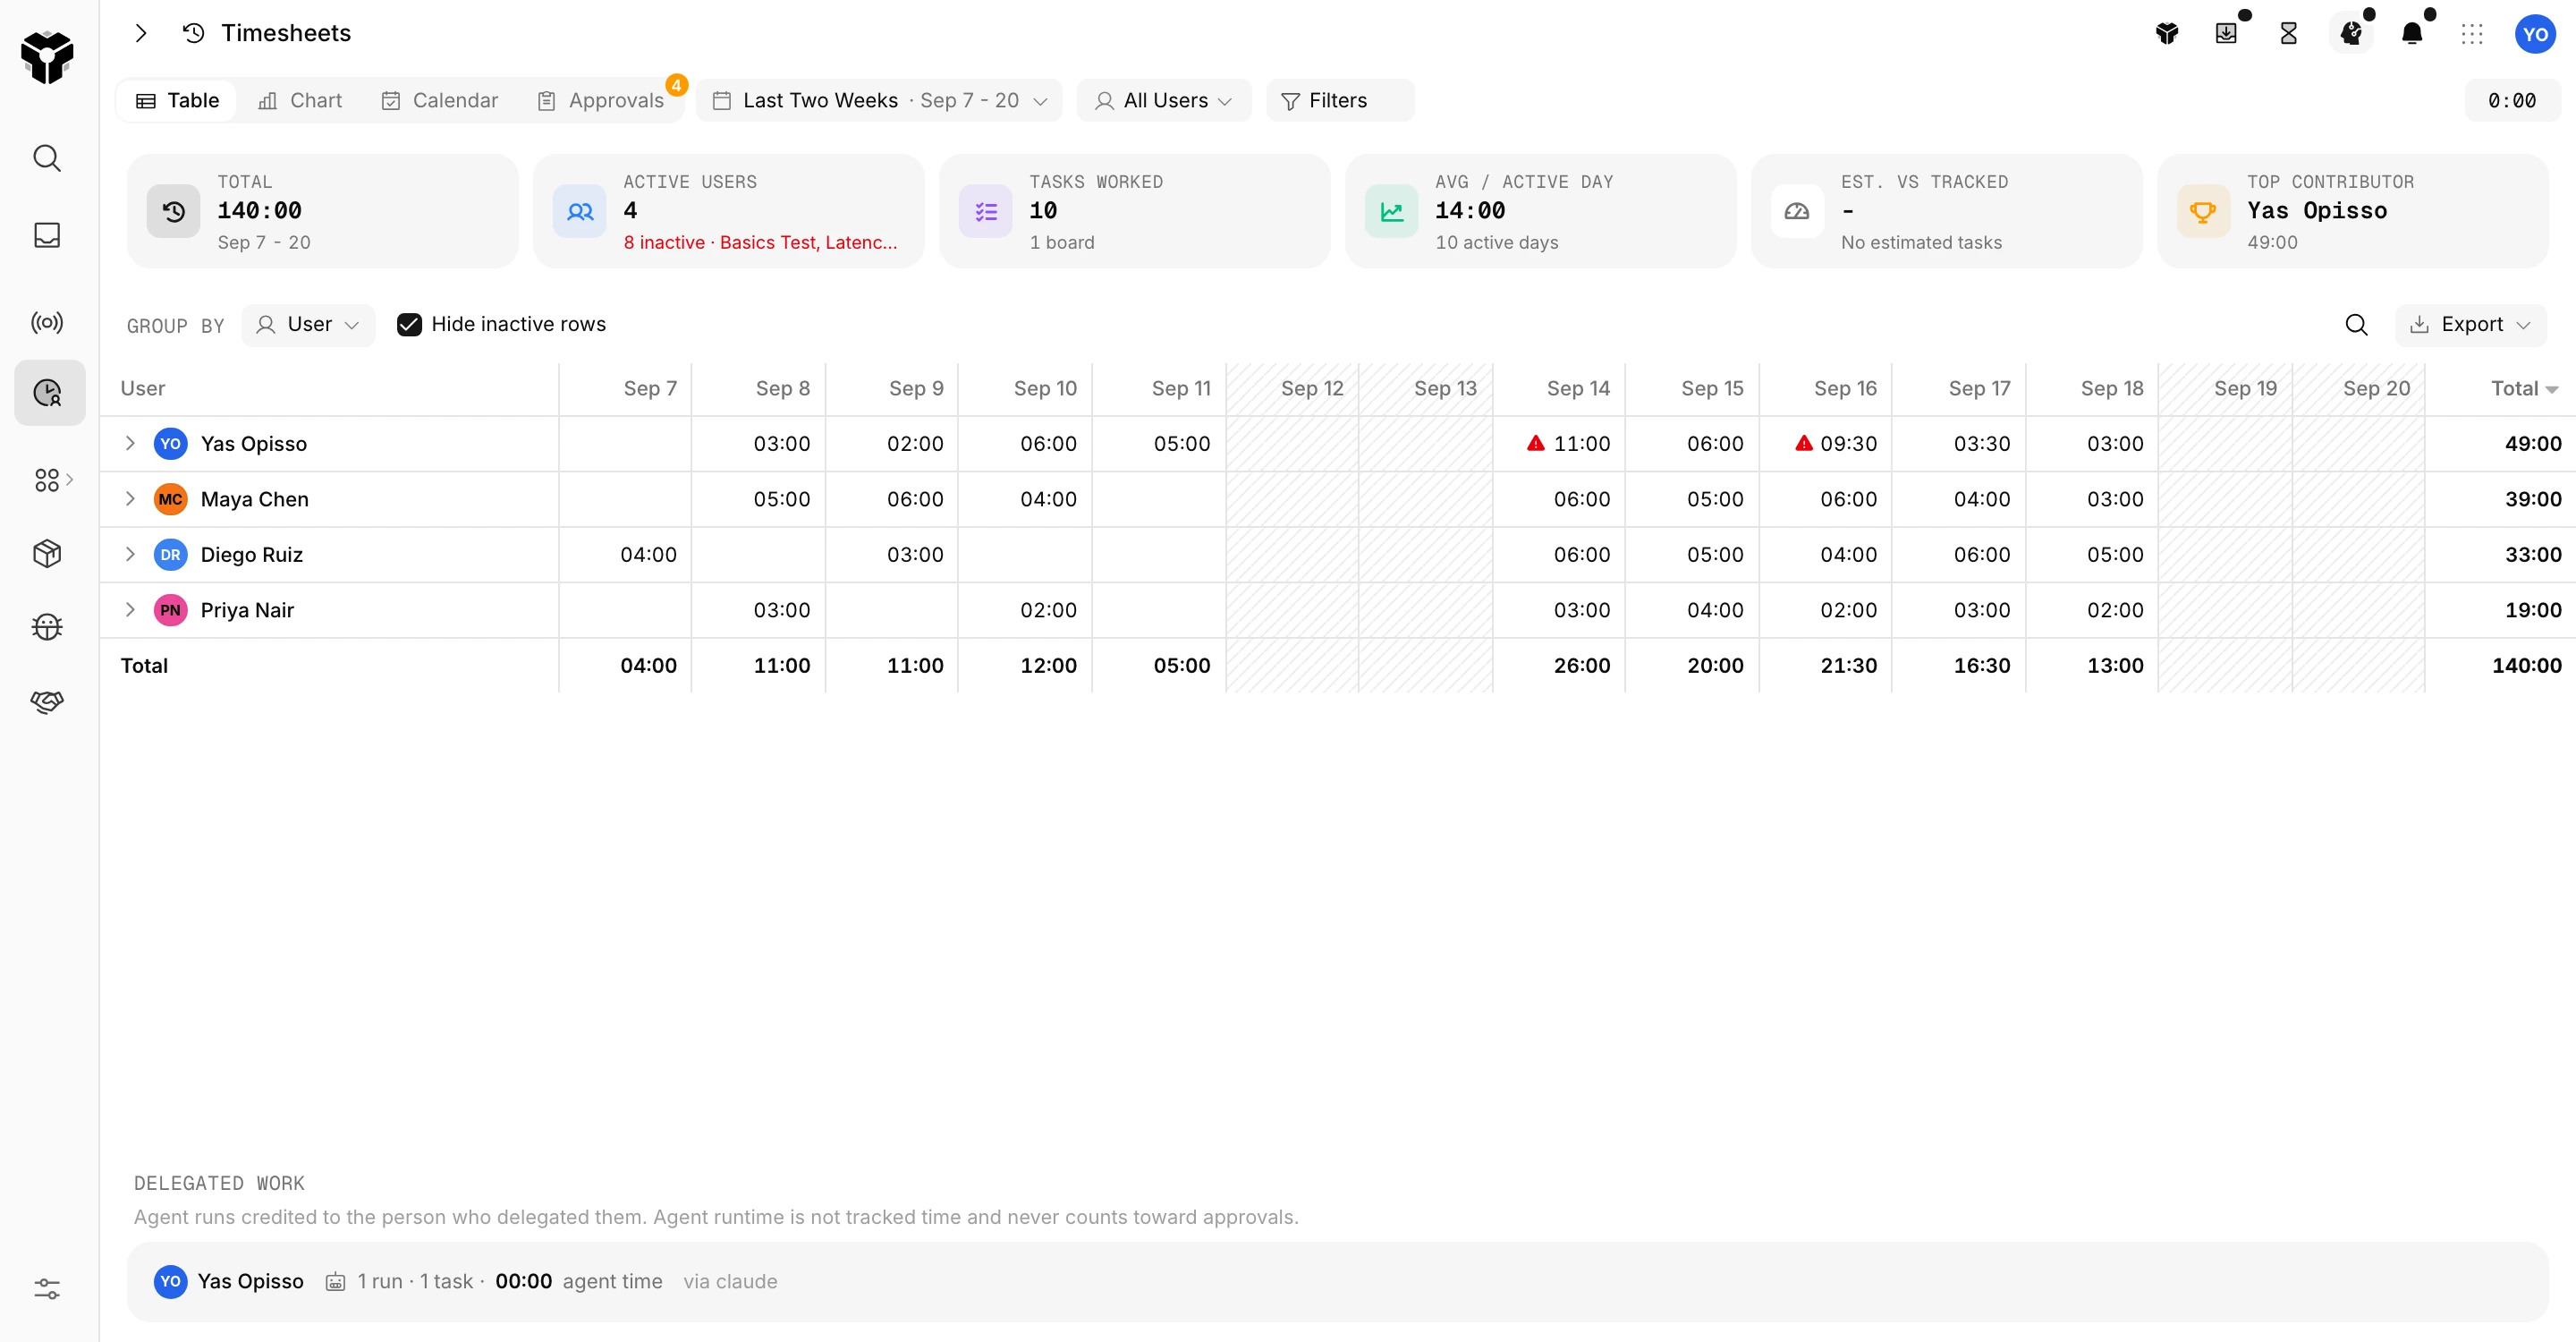Open the Group By User dropdown
Image resolution: width=2576 pixels, height=1342 pixels.
point(308,325)
